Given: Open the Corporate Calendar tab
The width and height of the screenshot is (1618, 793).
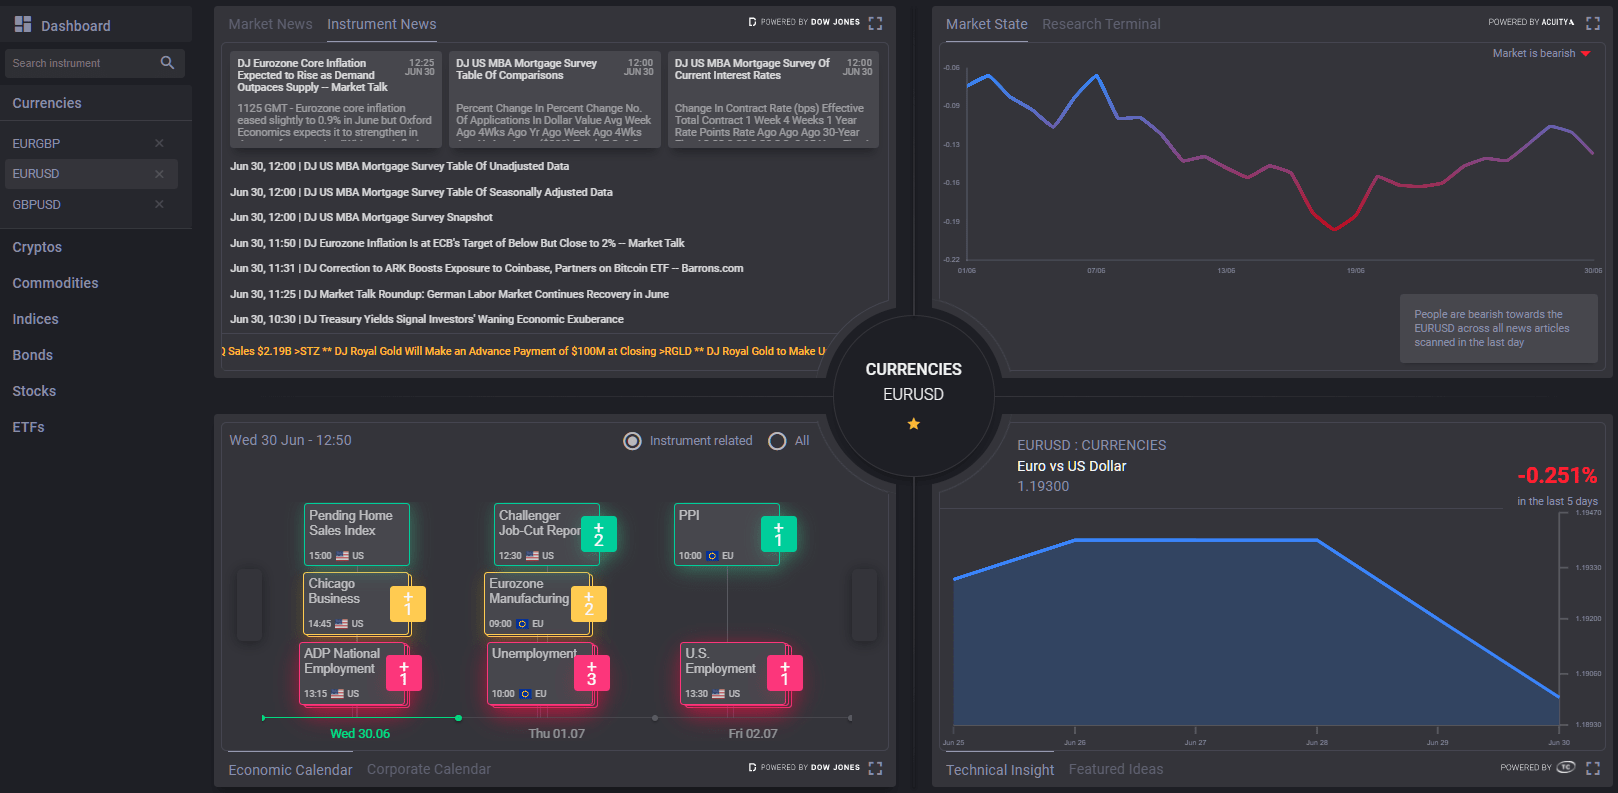Looking at the screenshot, I should click(x=429, y=769).
